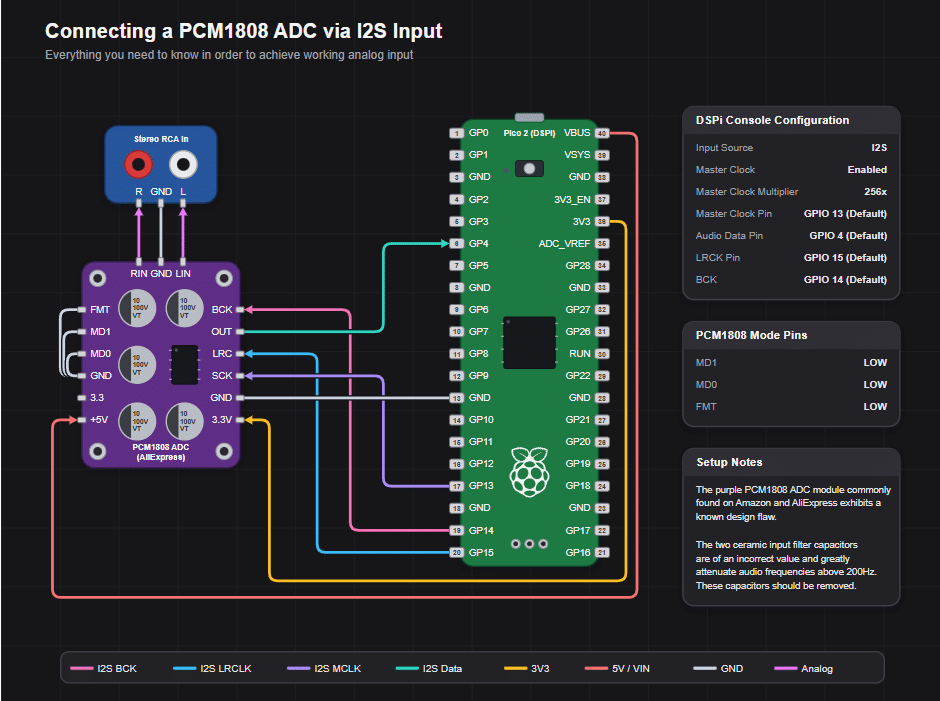Click 'GPIO 4 (Default)' in Audio Data Pin row
The height and width of the screenshot is (701, 940).
848,236
